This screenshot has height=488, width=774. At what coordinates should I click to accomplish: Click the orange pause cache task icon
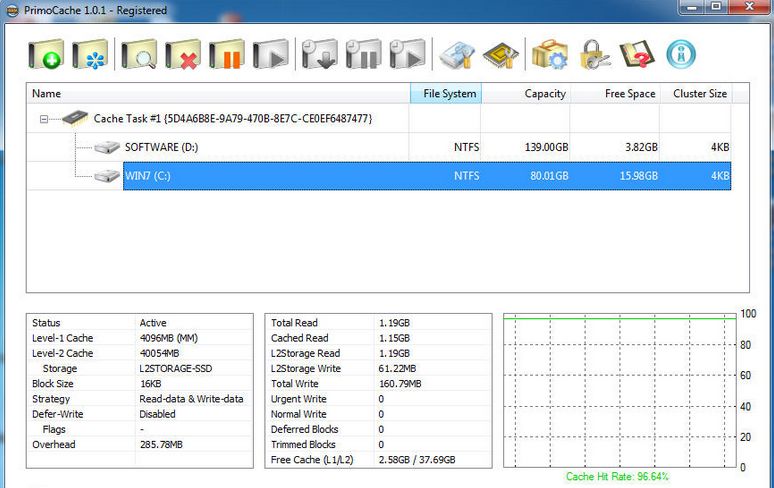(x=227, y=54)
